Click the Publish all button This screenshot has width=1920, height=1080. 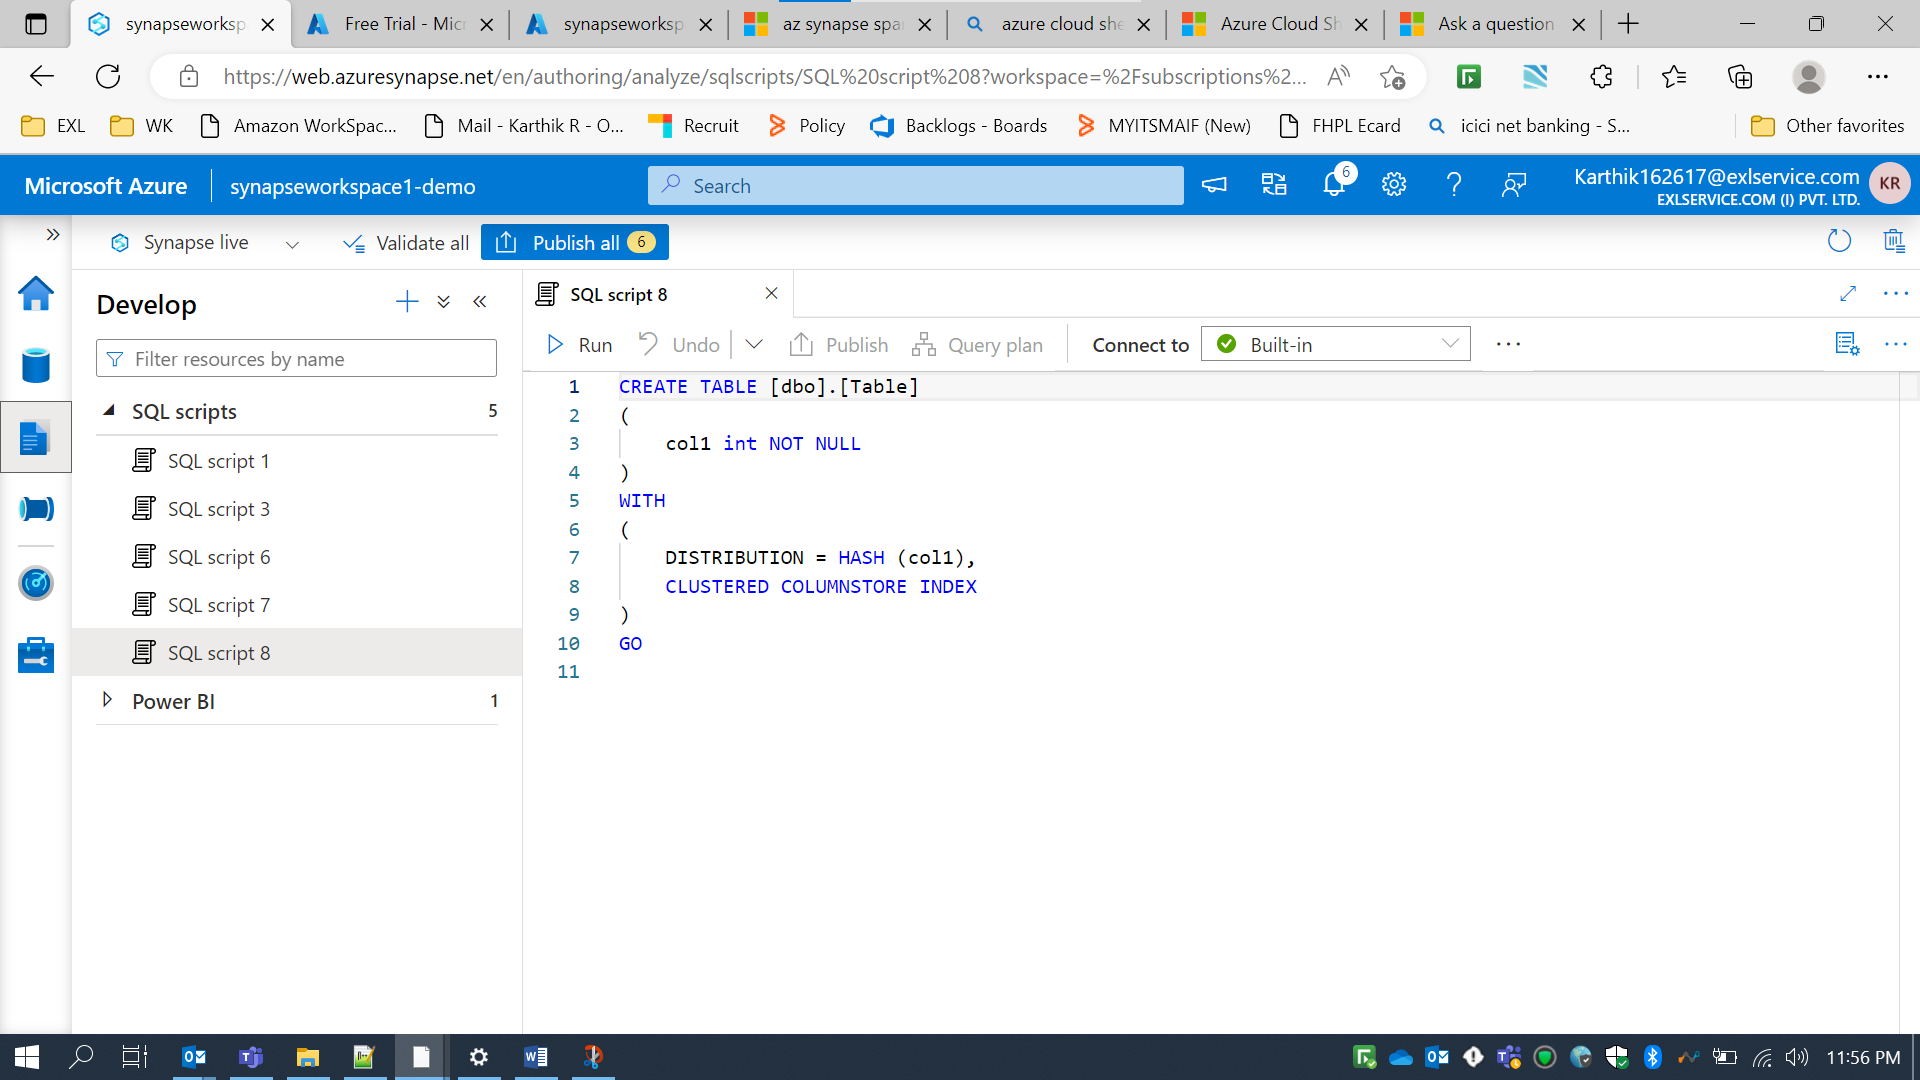coord(575,243)
